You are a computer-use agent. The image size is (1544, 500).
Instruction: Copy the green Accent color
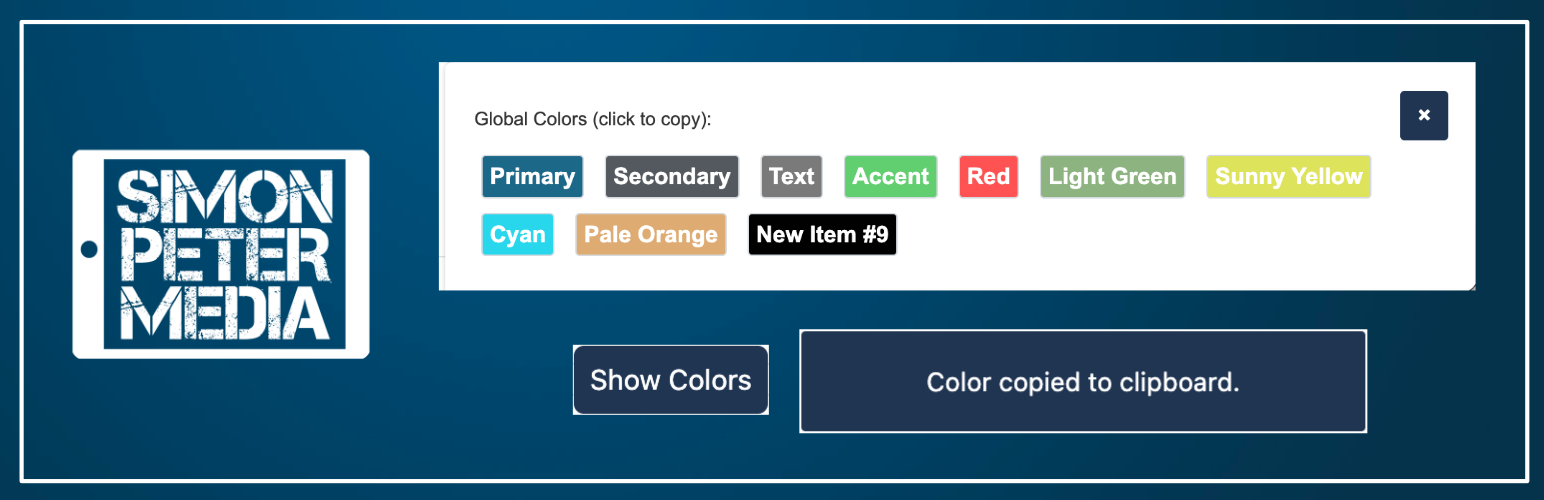[890, 177]
